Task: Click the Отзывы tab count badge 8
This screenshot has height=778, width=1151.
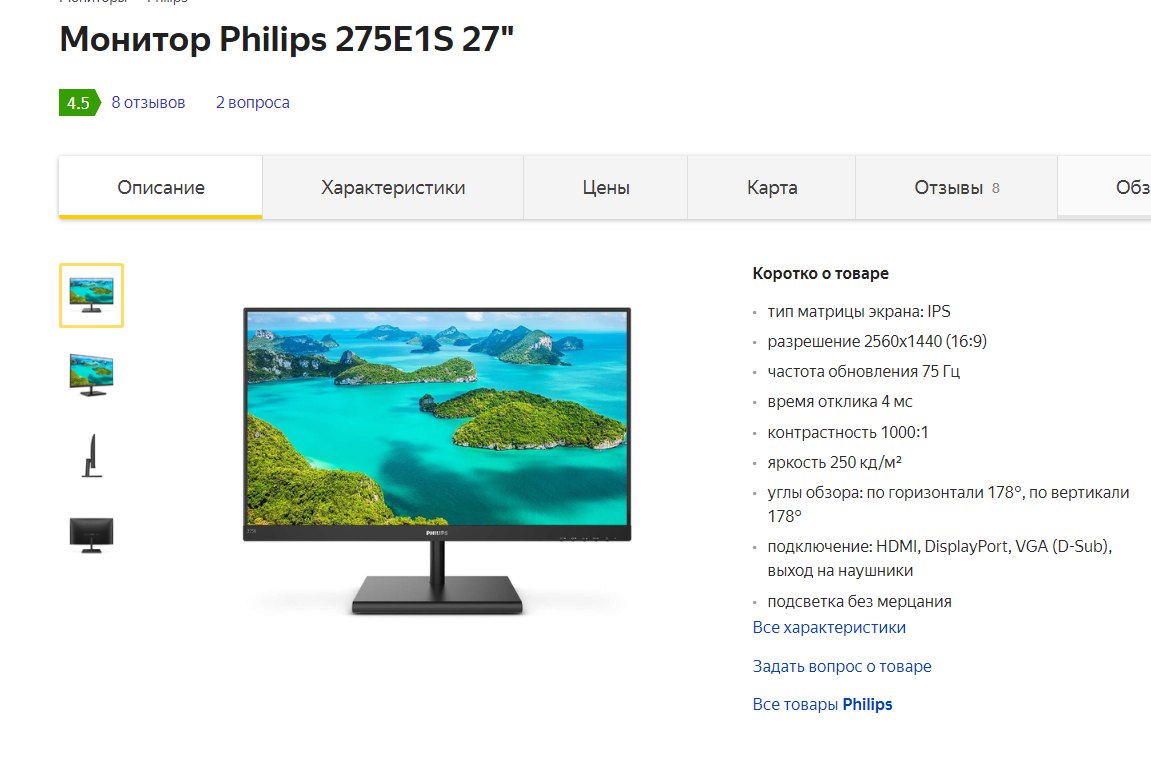Action: tap(995, 189)
